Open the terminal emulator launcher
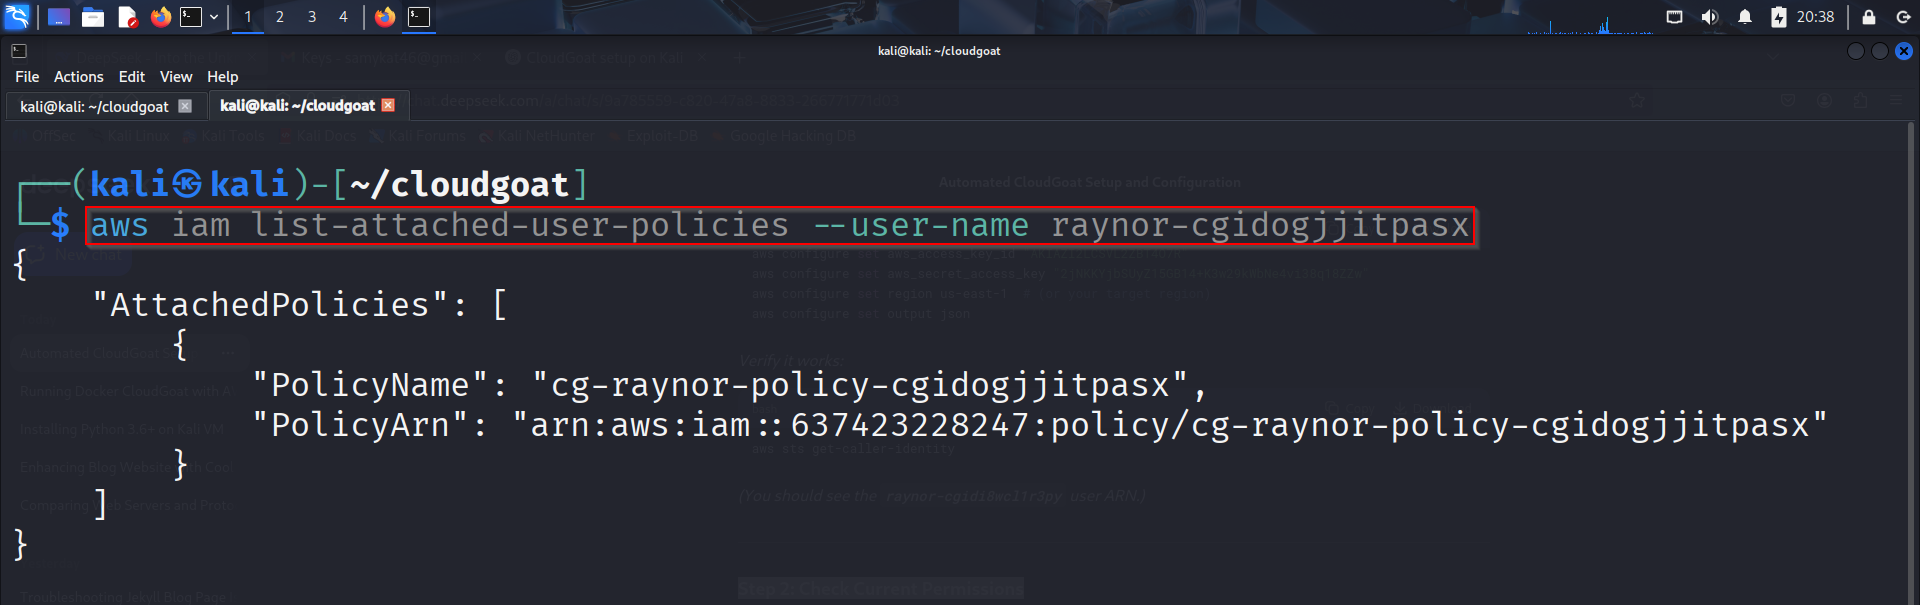 [191, 17]
